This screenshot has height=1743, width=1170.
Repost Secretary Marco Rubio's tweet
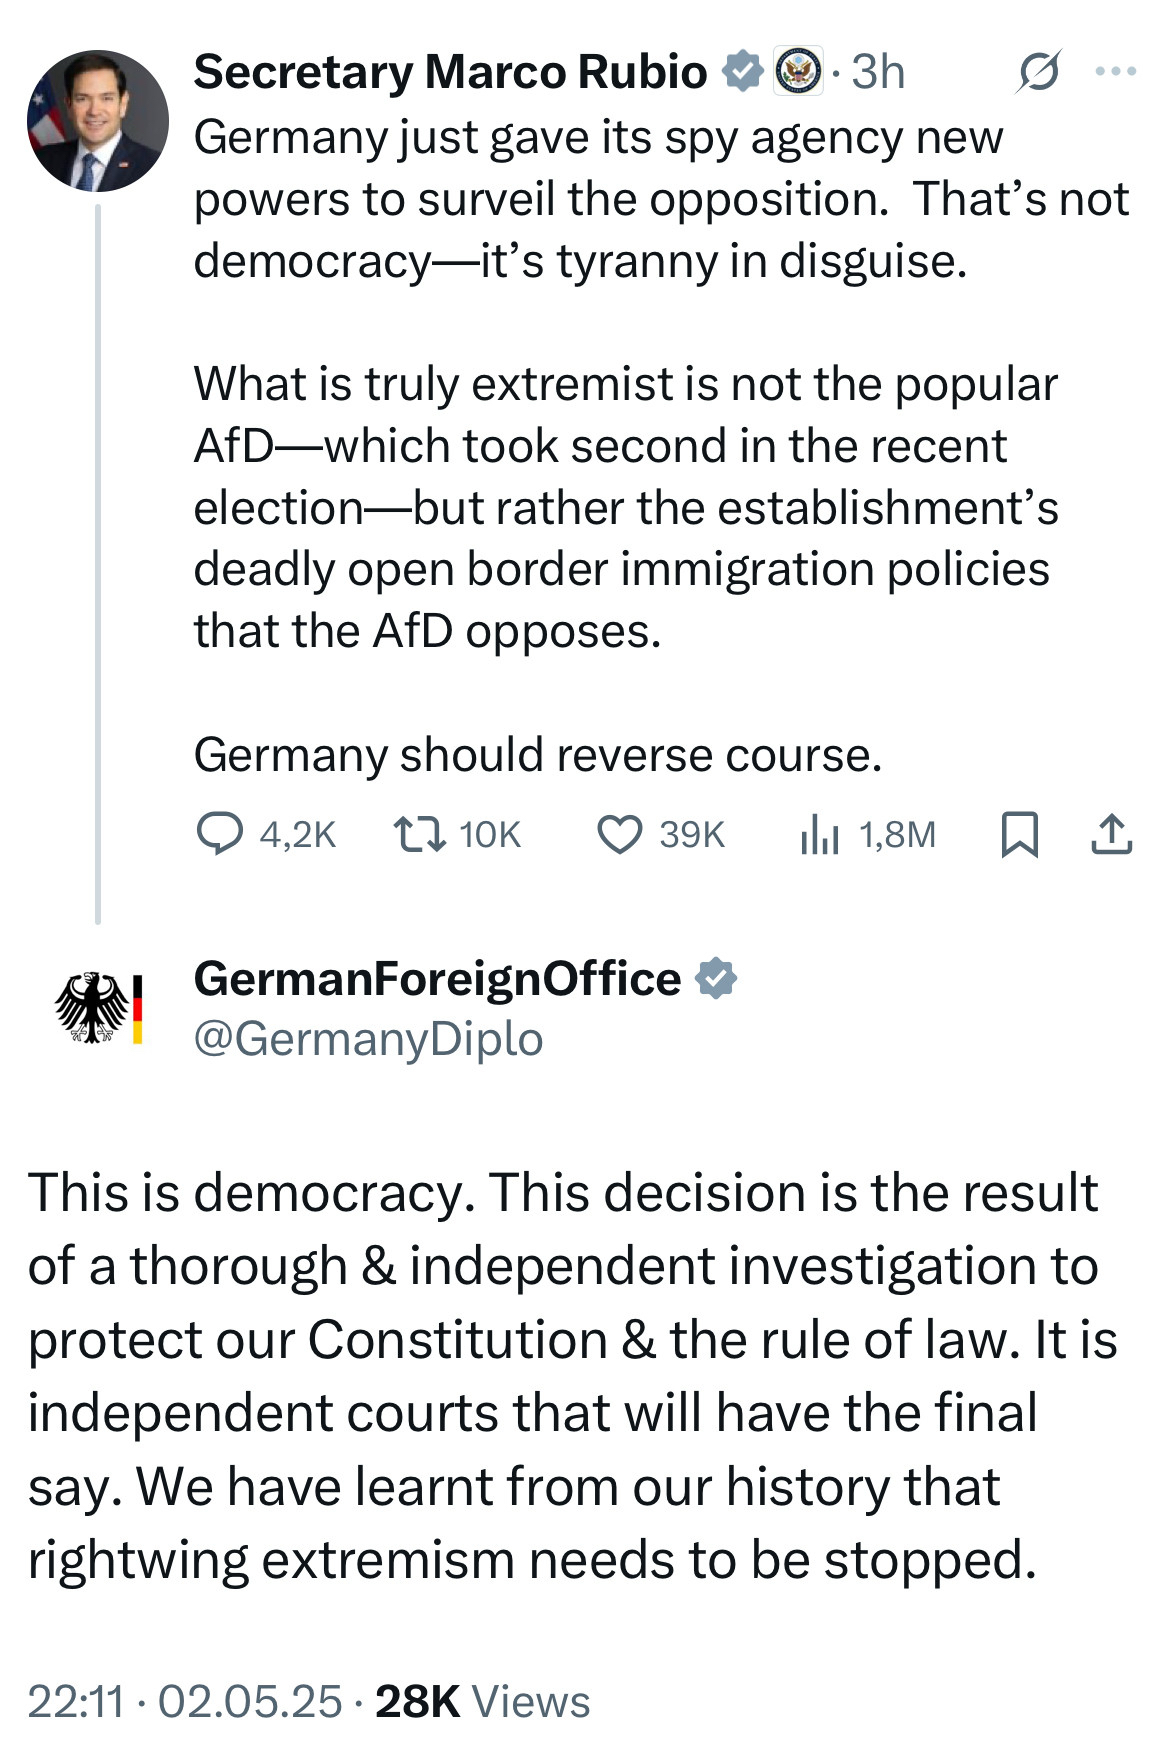(420, 834)
